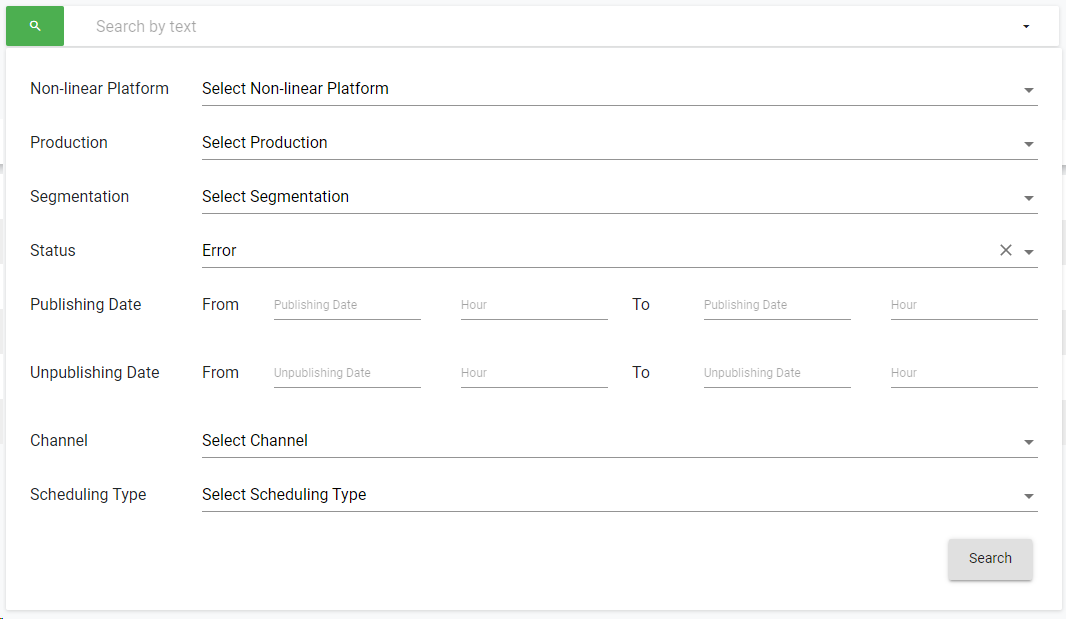Click the Publishing Date To Hour field
This screenshot has height=619, width=1066.
(x=964, y=305)
